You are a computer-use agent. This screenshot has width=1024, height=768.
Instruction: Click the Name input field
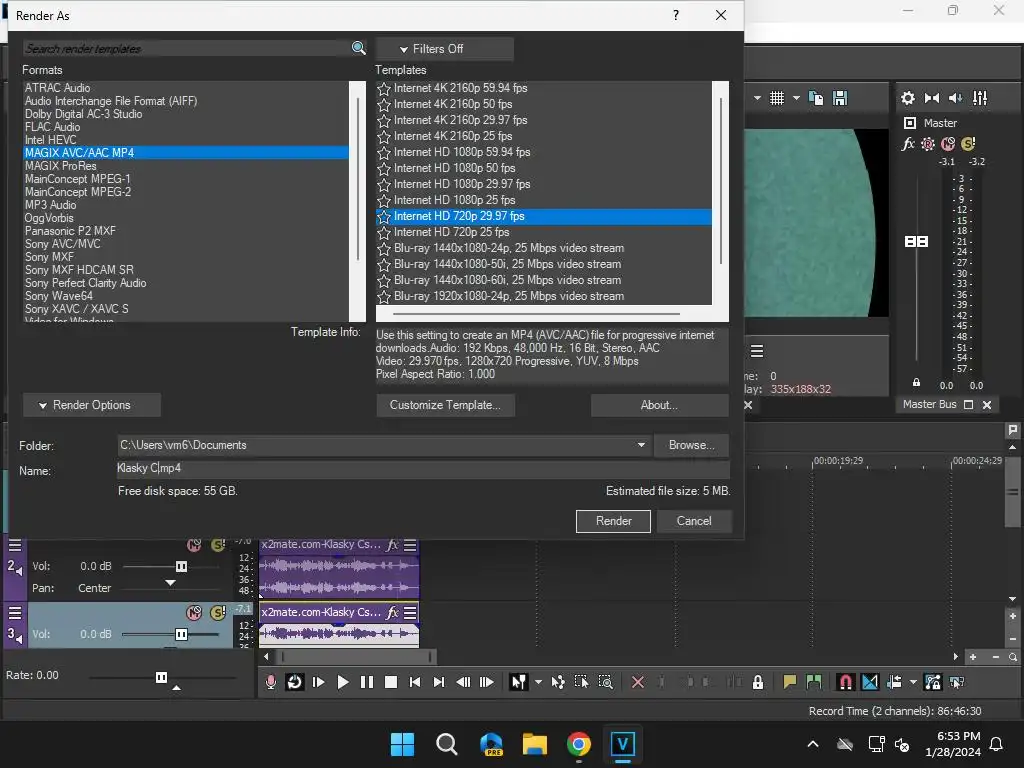click(423, 468)
